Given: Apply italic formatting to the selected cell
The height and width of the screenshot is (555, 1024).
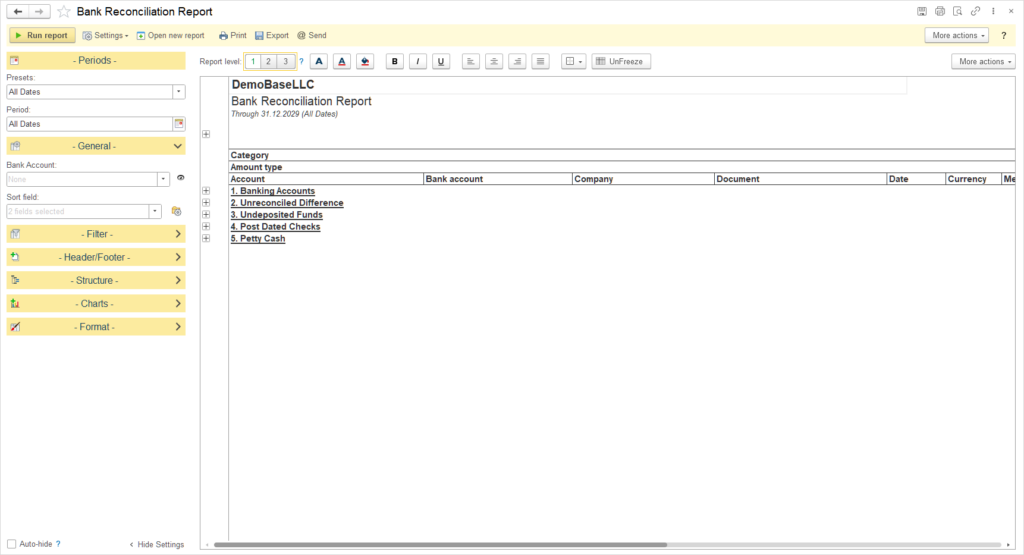Looking at the screenshot, I should (x=418, y=61).
